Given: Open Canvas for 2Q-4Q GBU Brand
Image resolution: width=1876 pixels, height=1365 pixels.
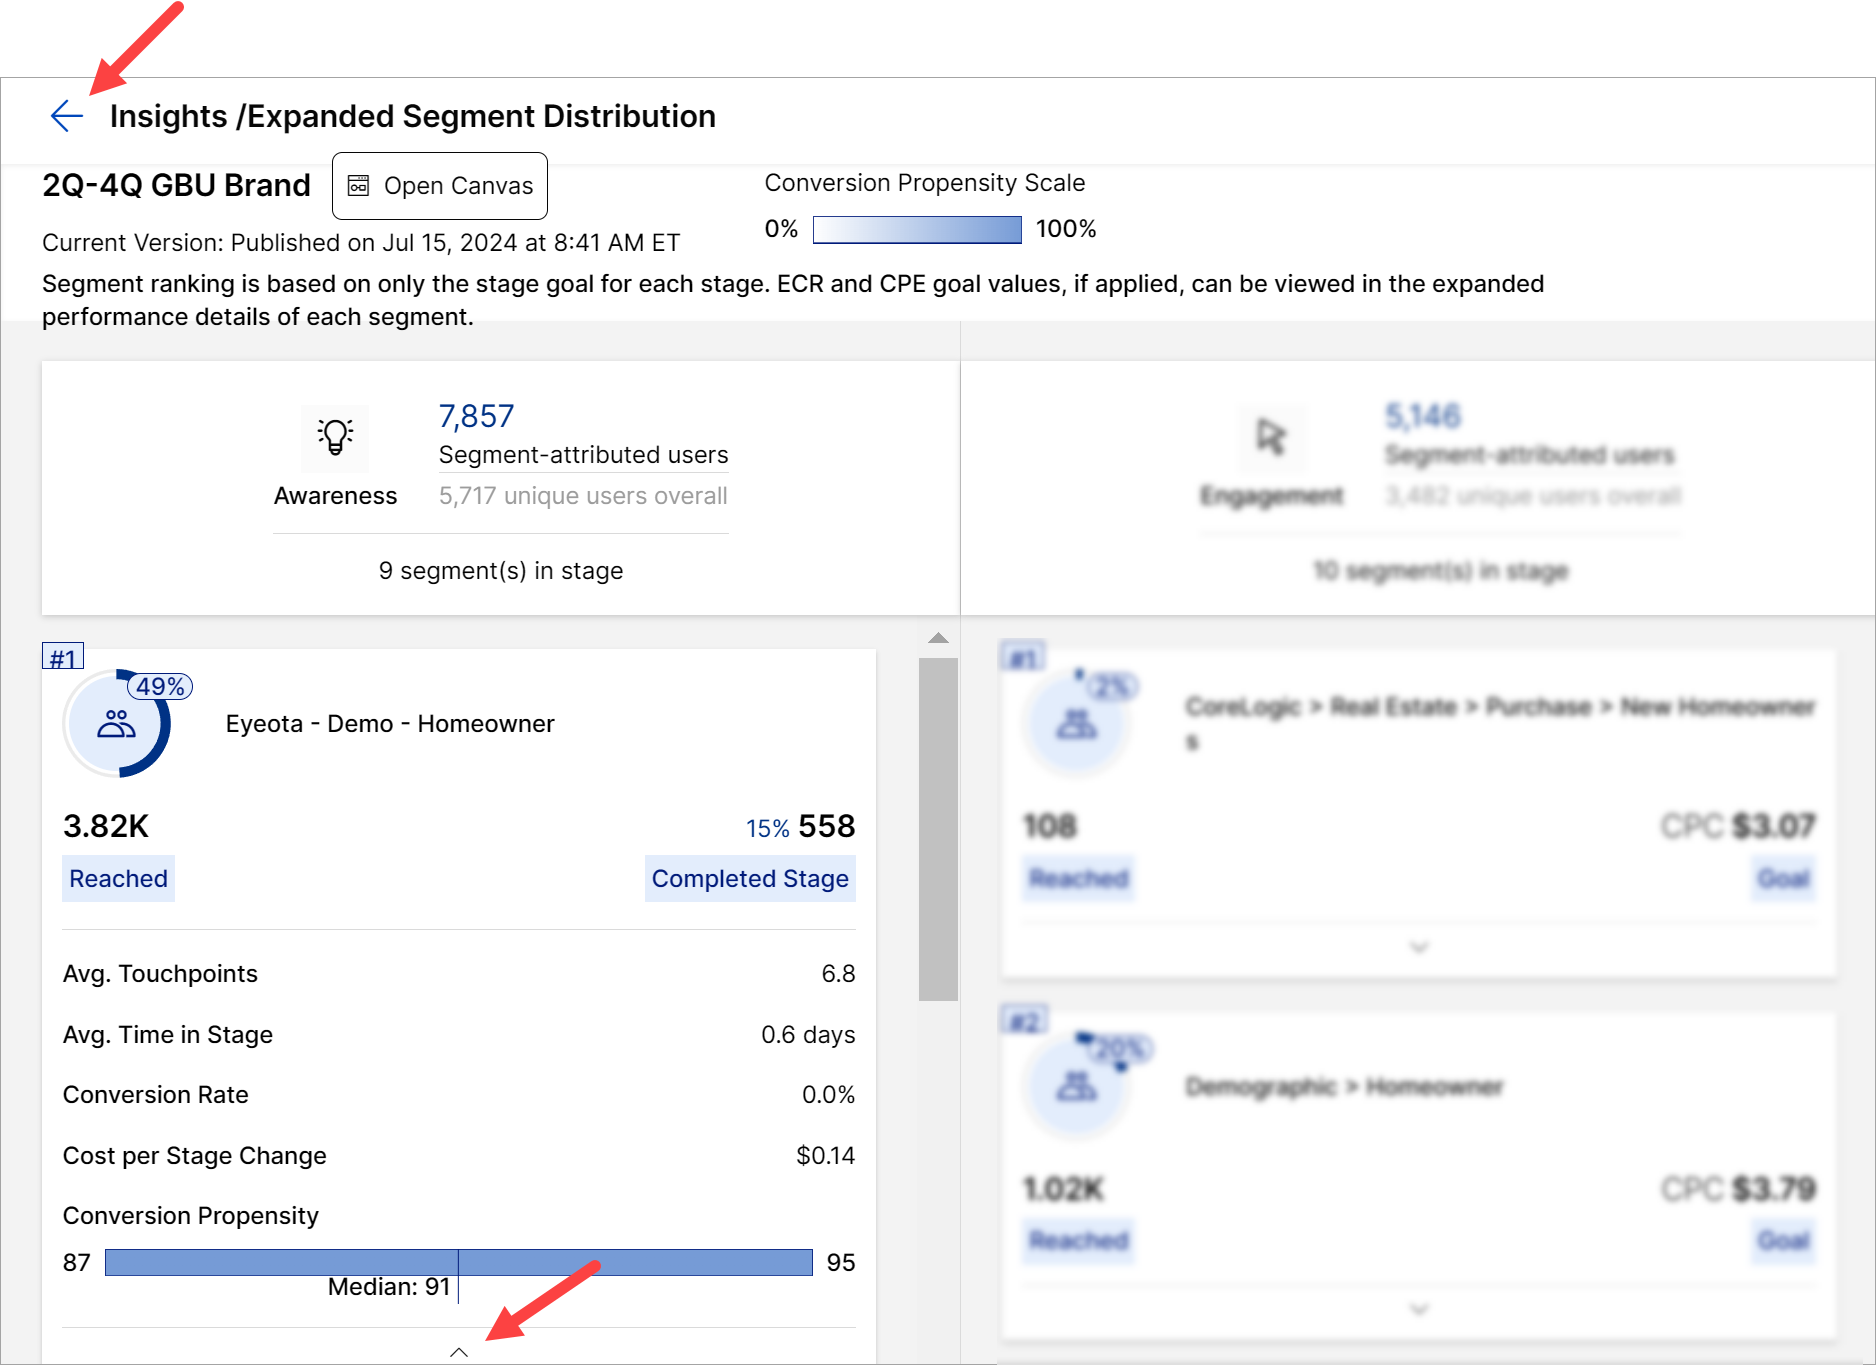Looking at the screenshot, I should coord(440,186).
